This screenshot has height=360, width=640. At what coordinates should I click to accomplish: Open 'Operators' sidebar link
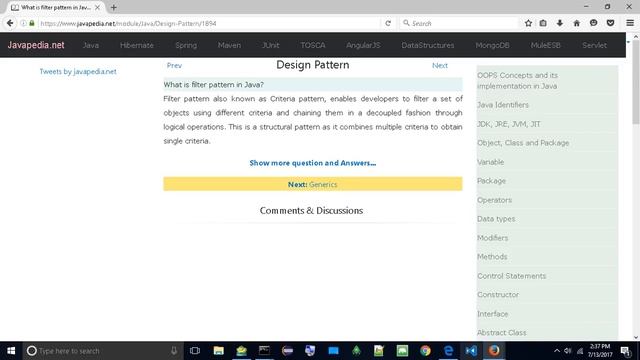(494, 200)
